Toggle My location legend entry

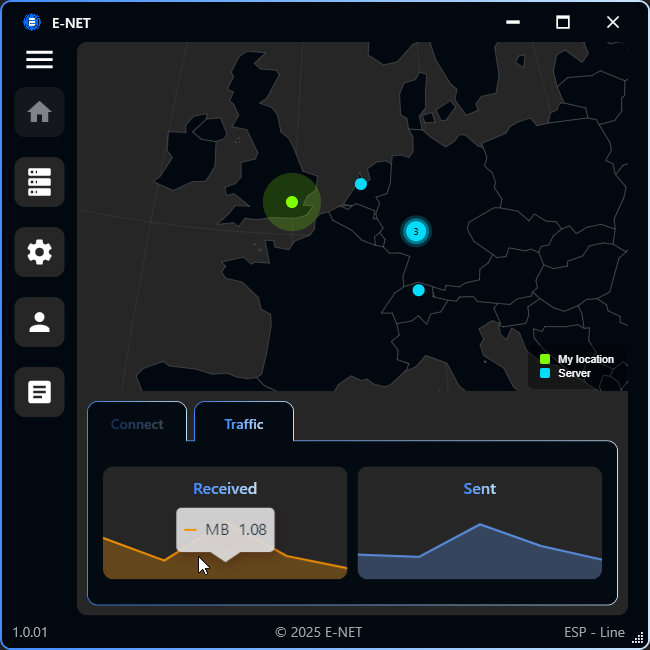click(577, 359)
